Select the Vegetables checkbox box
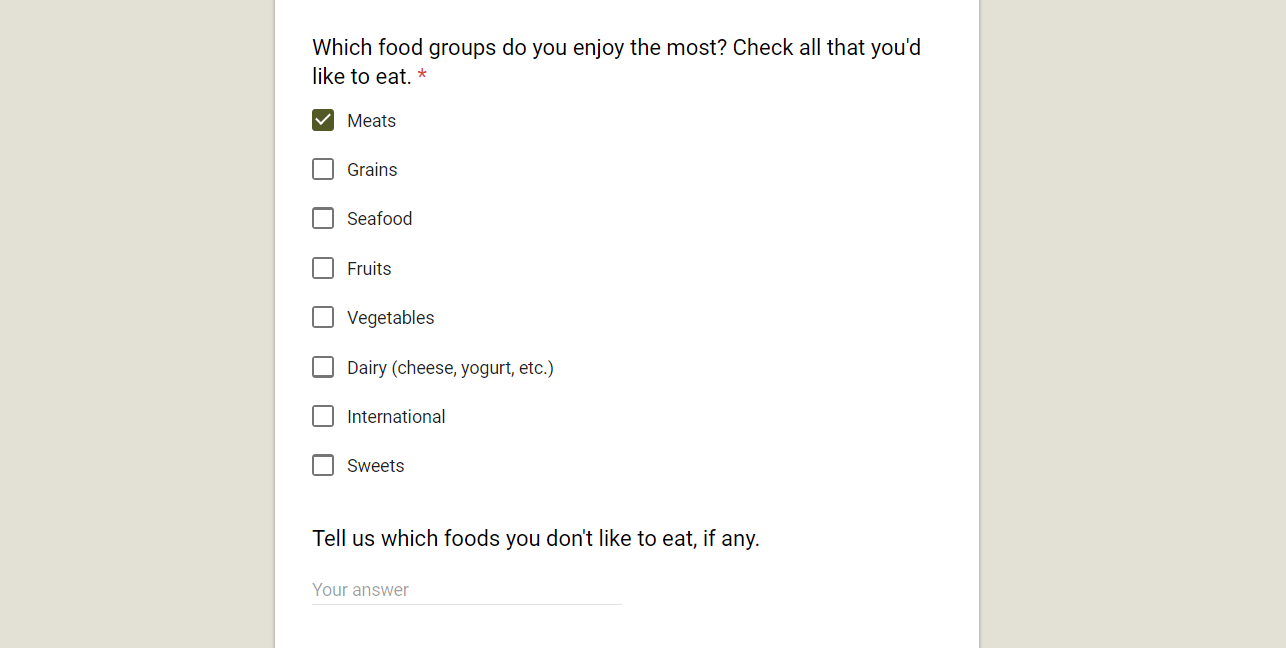The image size is (1286, 648). coord(323,318)
